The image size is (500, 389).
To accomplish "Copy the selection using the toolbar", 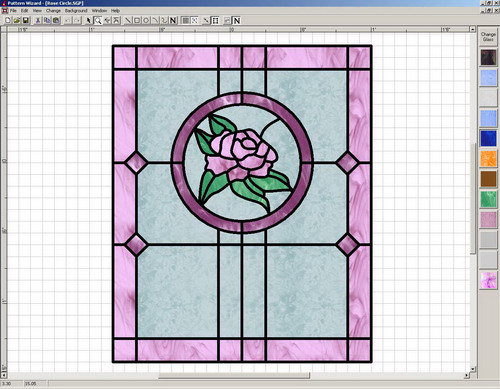I will [47, 21].
